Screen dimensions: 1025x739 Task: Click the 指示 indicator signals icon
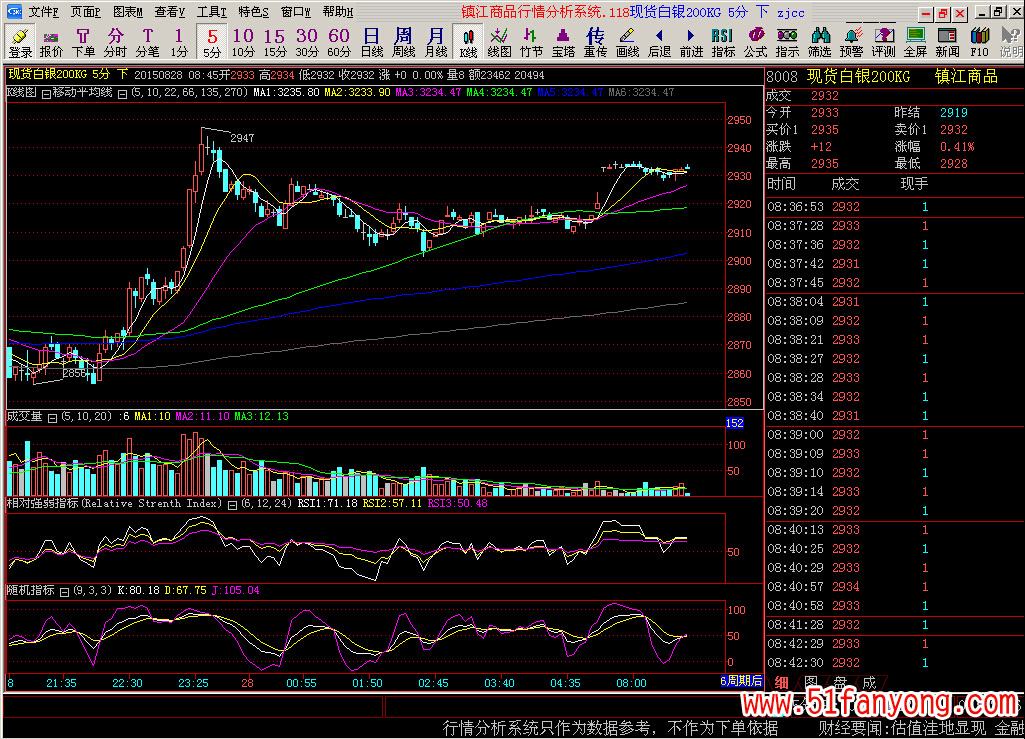788,42
